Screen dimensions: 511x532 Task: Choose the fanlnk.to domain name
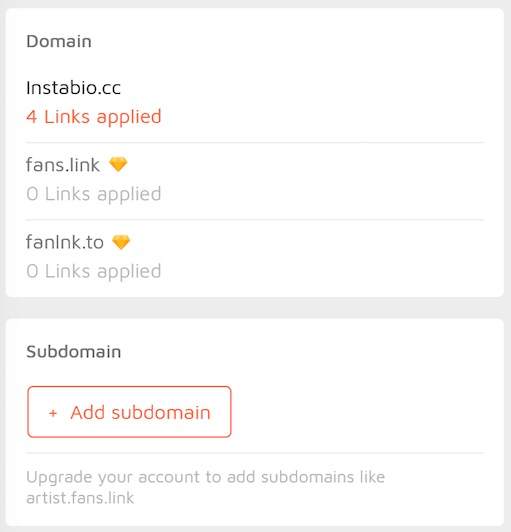[x=65, y=242]
